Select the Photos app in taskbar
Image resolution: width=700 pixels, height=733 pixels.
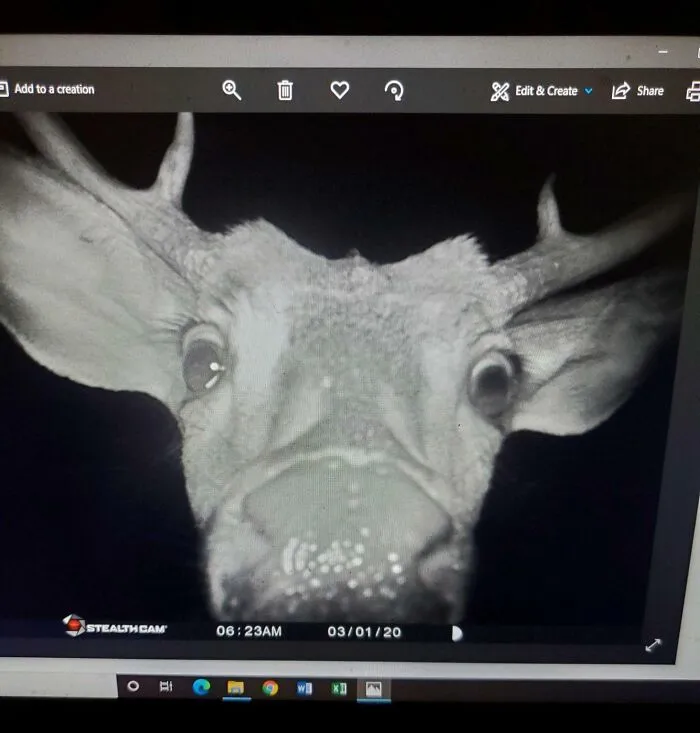373,689
